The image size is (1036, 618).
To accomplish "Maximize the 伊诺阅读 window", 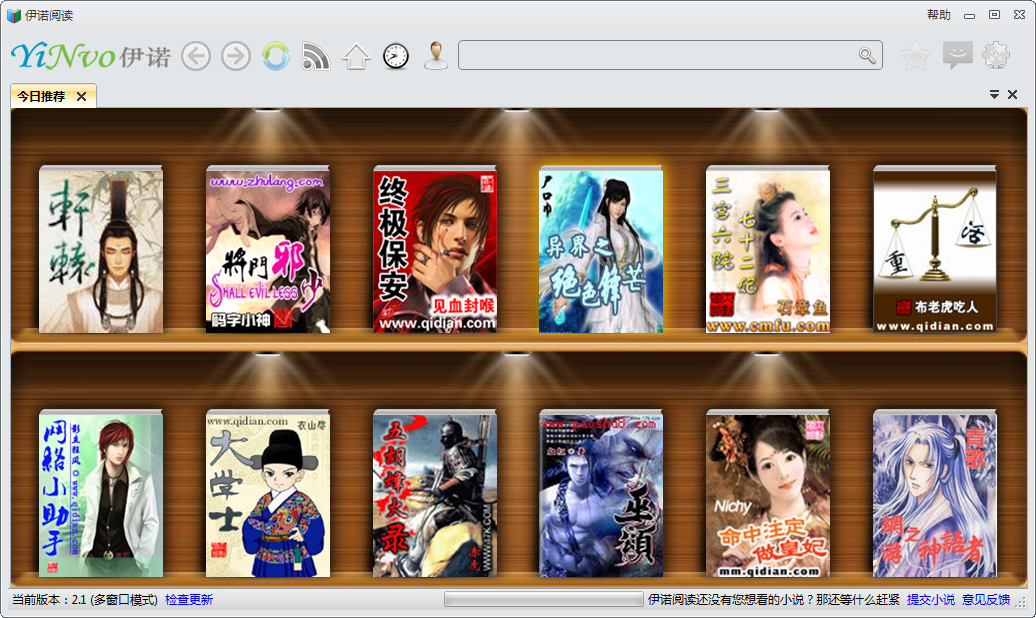I will click(x=994, y=15).
